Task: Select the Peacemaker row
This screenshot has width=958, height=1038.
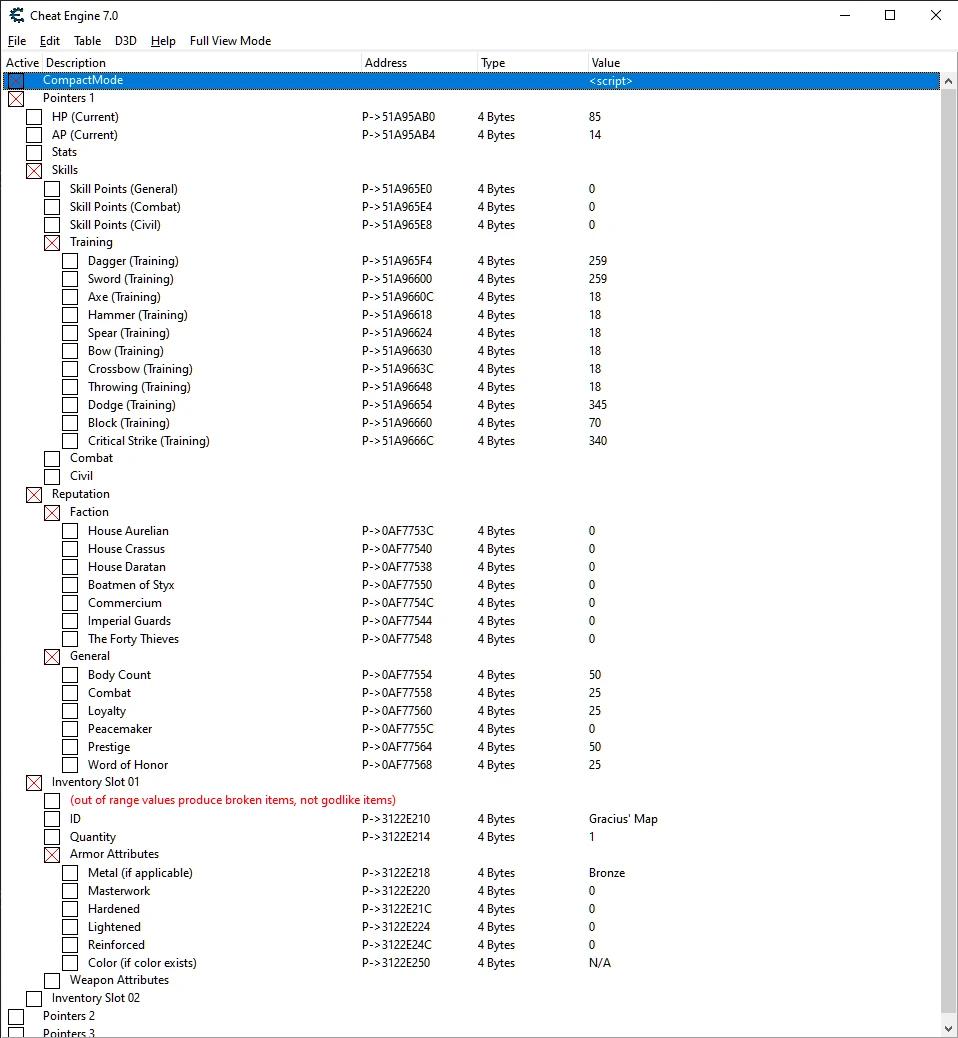Action: 471,729
